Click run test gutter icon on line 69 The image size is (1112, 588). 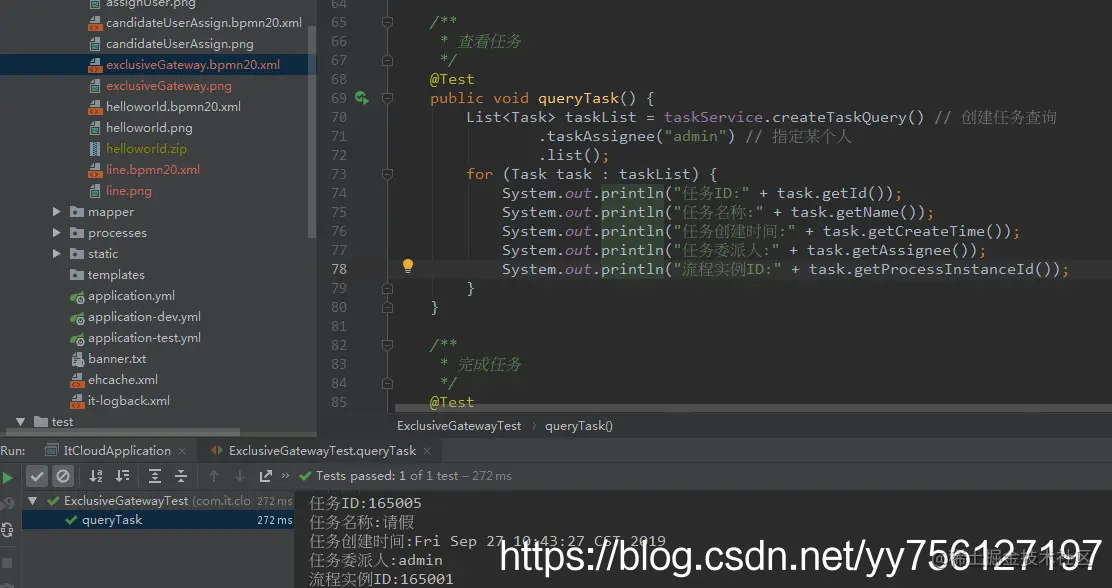tap(362, 98)
